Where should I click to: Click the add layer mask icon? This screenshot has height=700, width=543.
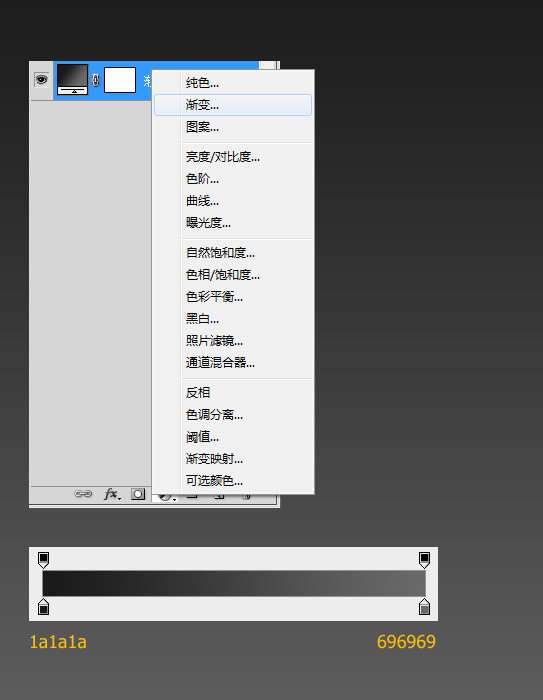click(138, 494)
